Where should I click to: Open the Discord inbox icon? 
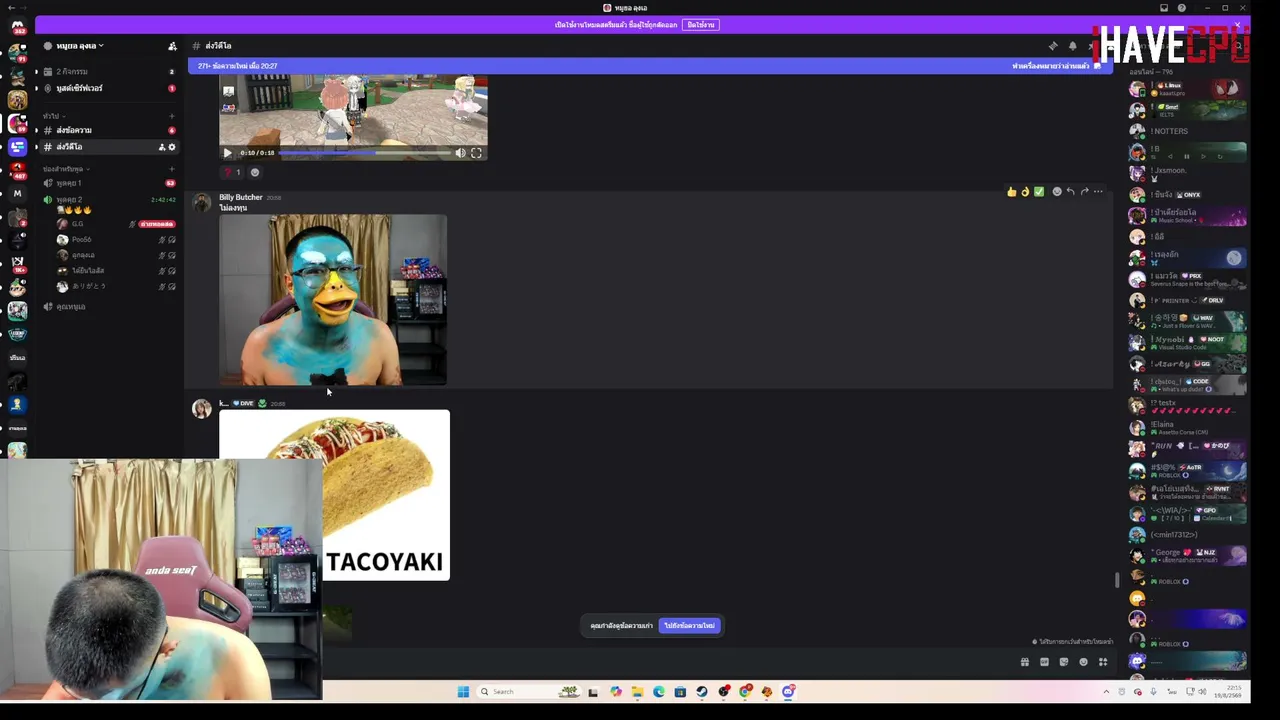coord(1164,8)
